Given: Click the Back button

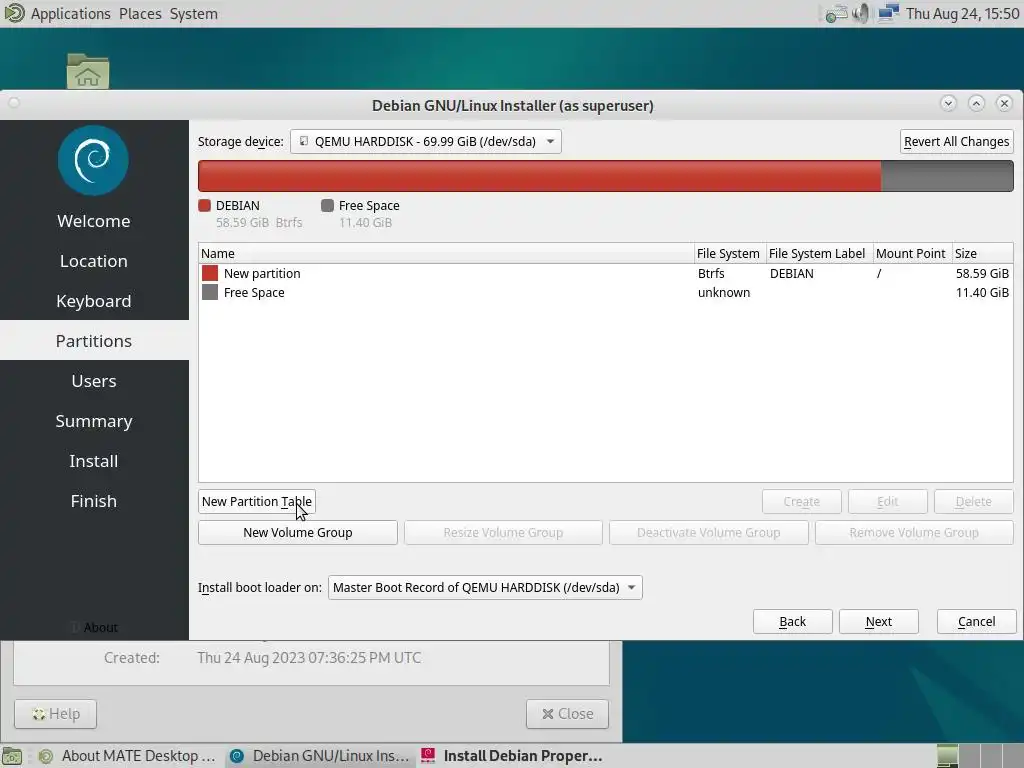Looking at the screenshot, I should 792,622.
